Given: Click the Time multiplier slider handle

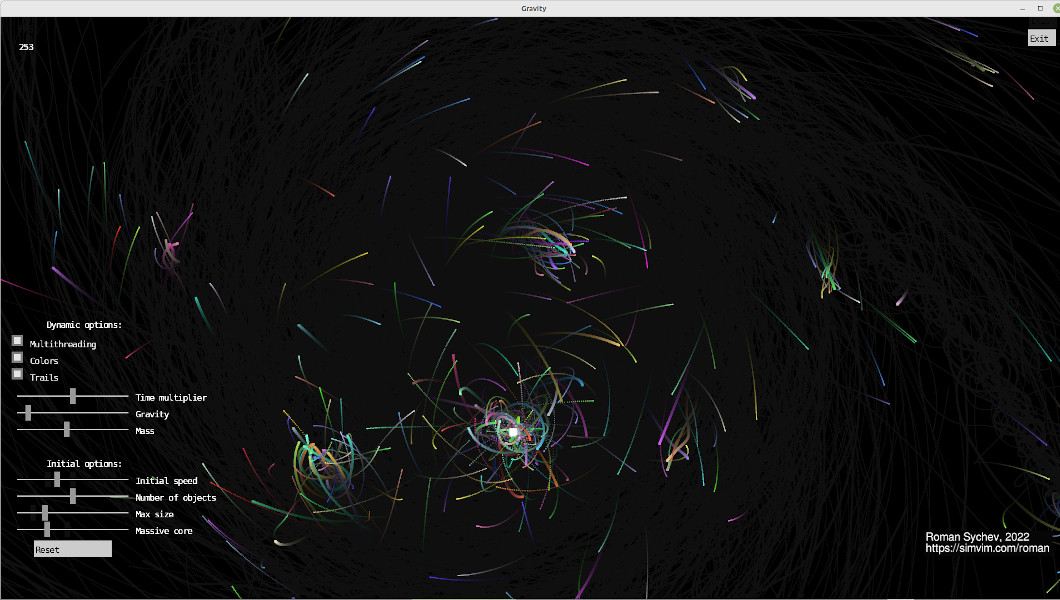Looking at the screenshot, I should [x=73, y=397].
